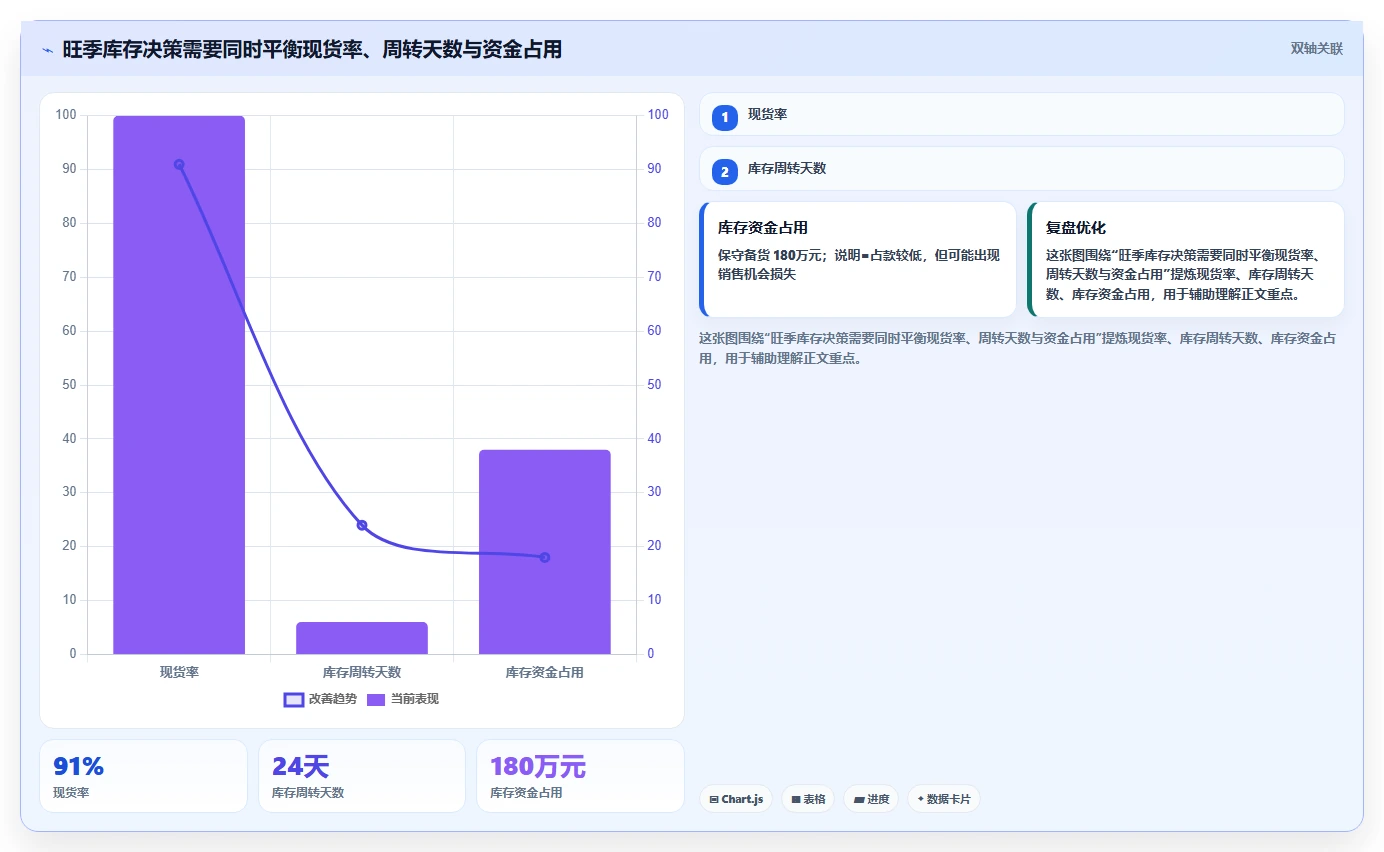This screenshot has width=1384, height=852.
Task: Select the numbered item 2 库存周转天数
Action: click(1021, 168)
